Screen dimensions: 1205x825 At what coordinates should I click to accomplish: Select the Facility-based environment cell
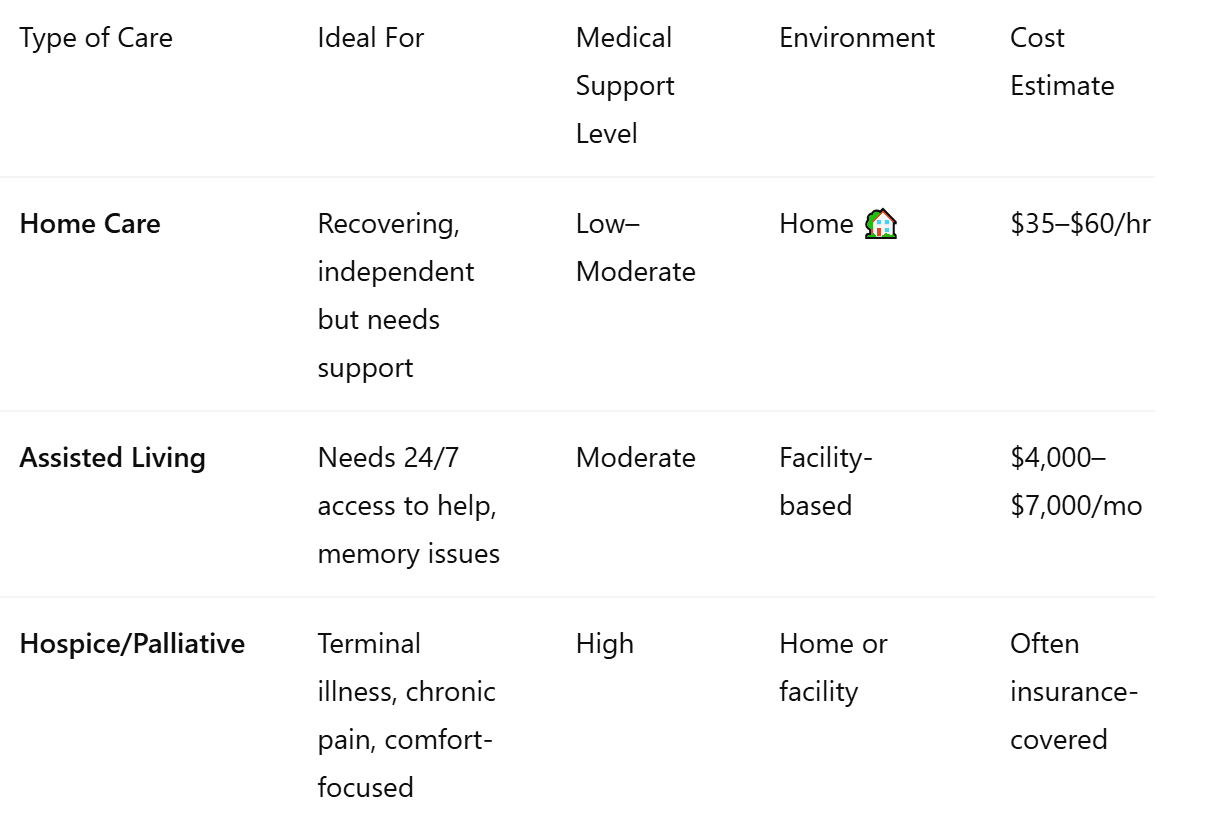point(826,481)
